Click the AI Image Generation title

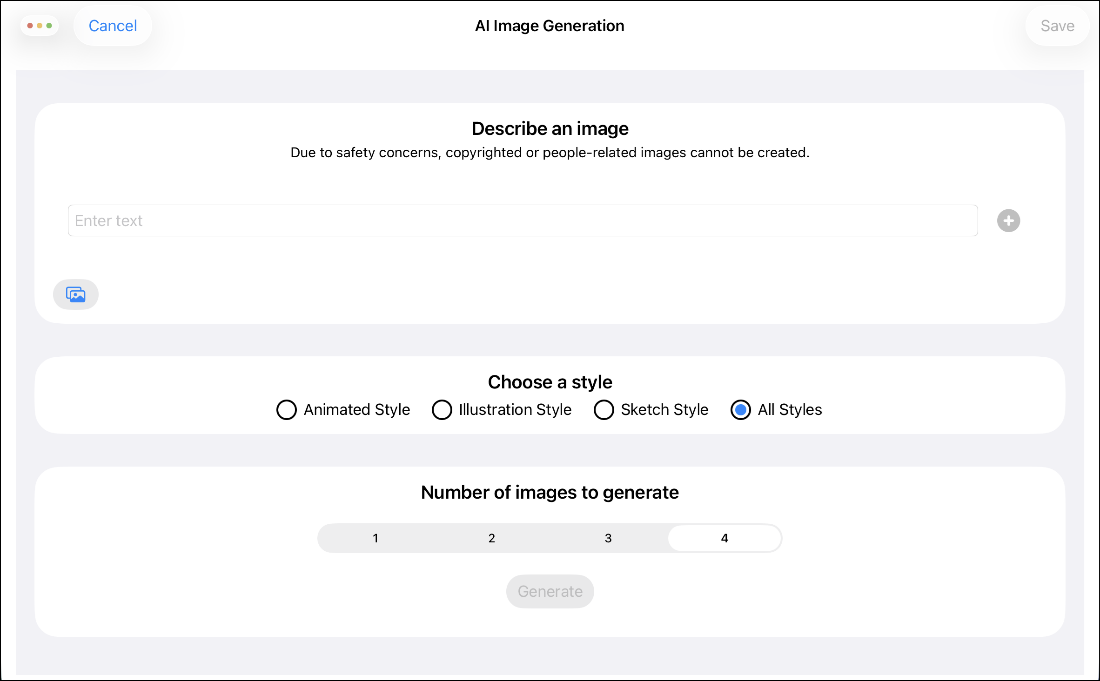click(x=549, y=26)
